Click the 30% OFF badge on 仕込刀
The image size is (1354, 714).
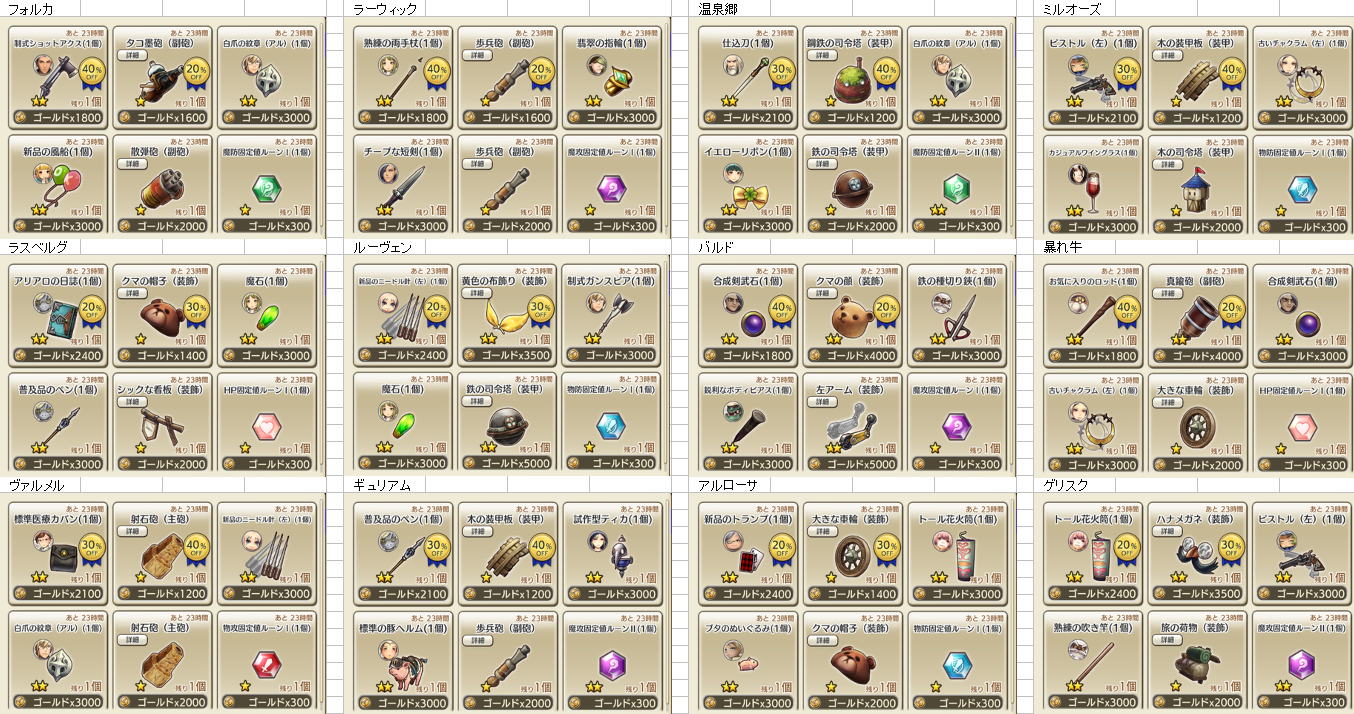[x=783, y=70]
